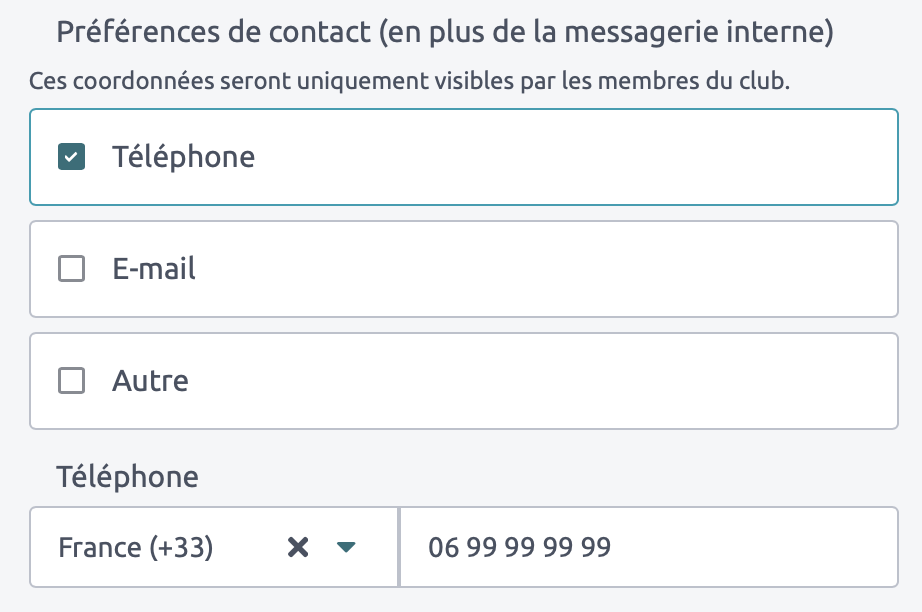Expand the country list using the arrow
The image size is (922, 612).
click(x=346, y=547)
